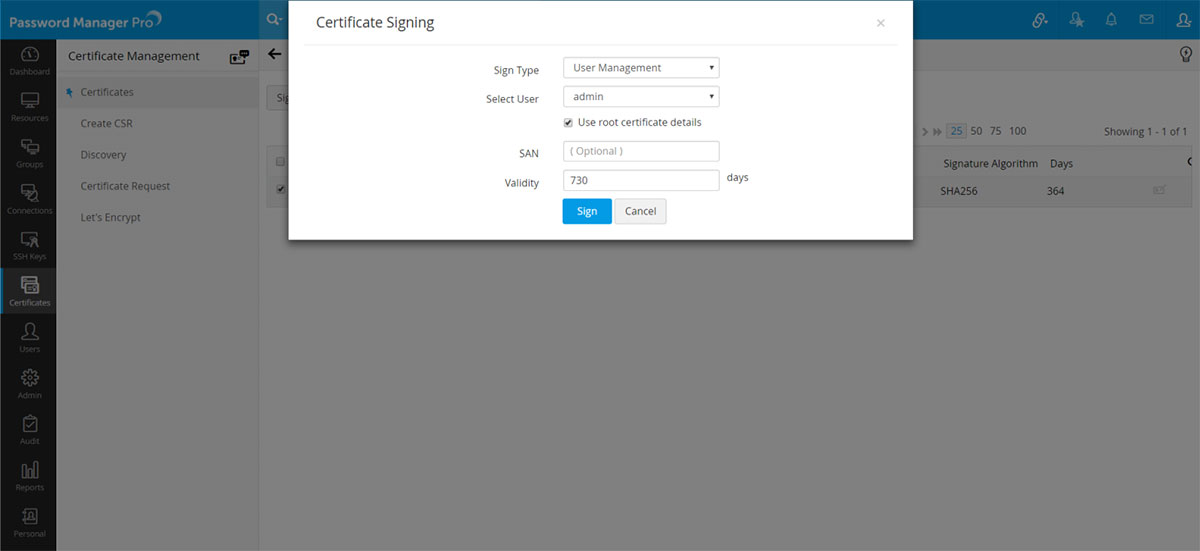Screen dimensions: 1200x551
Task: Show 100 rows per page
Action: 1017,131
